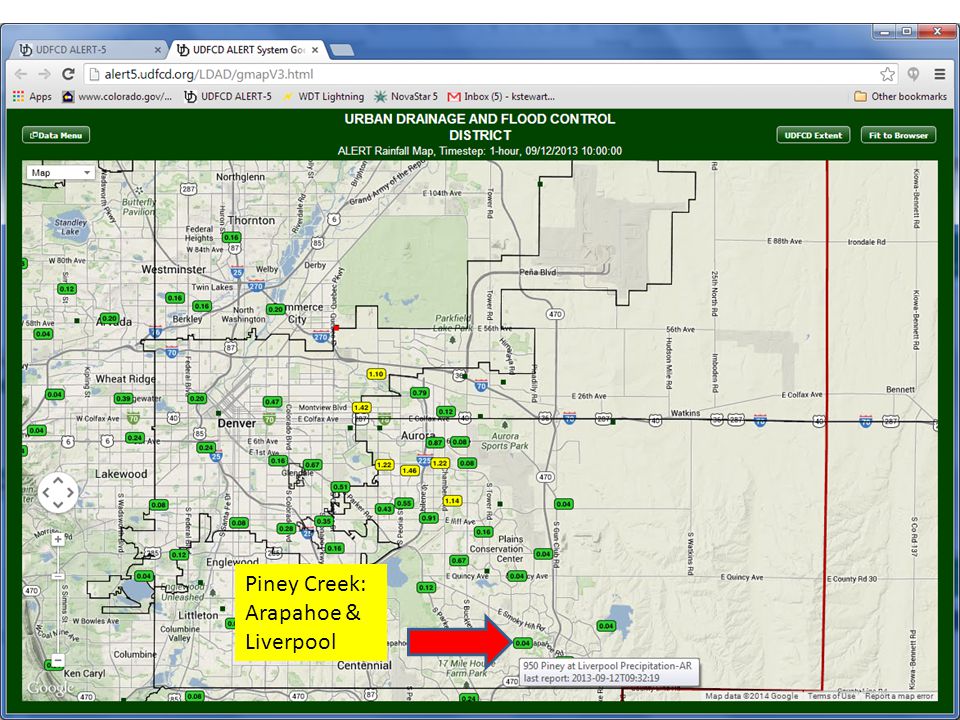
Task: Click the green 0.28 rainfall marker
Action: [286, 528]
